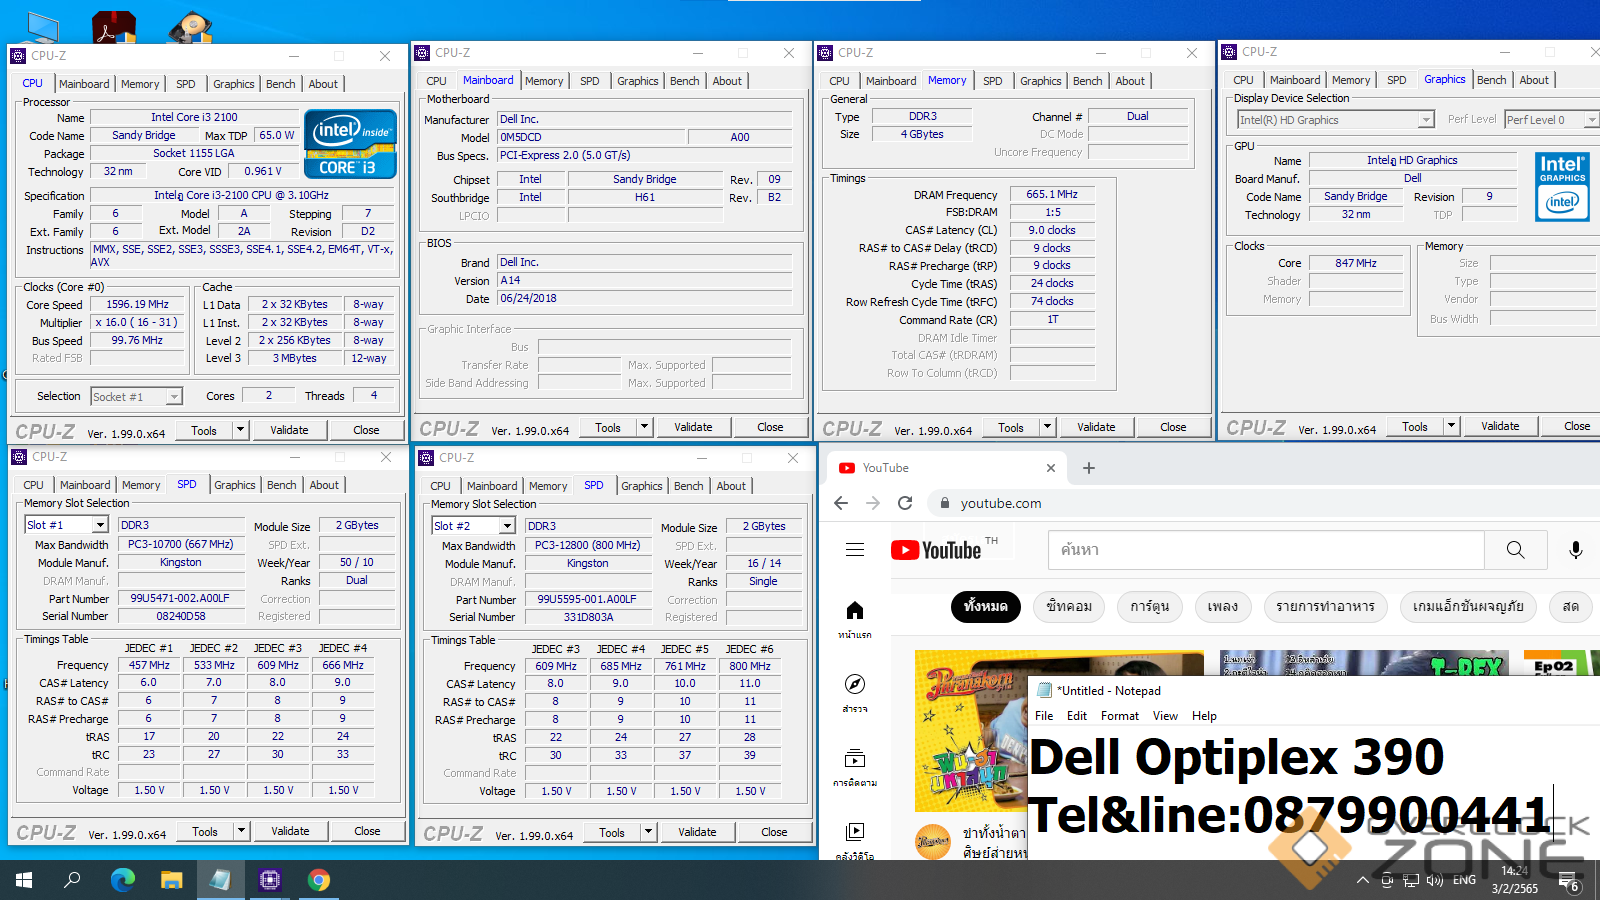Image resolution: width=1600 pixels, height=900 pixels.
Task: Open the Socket #1 selection dropdown
Action: point(173,397)
